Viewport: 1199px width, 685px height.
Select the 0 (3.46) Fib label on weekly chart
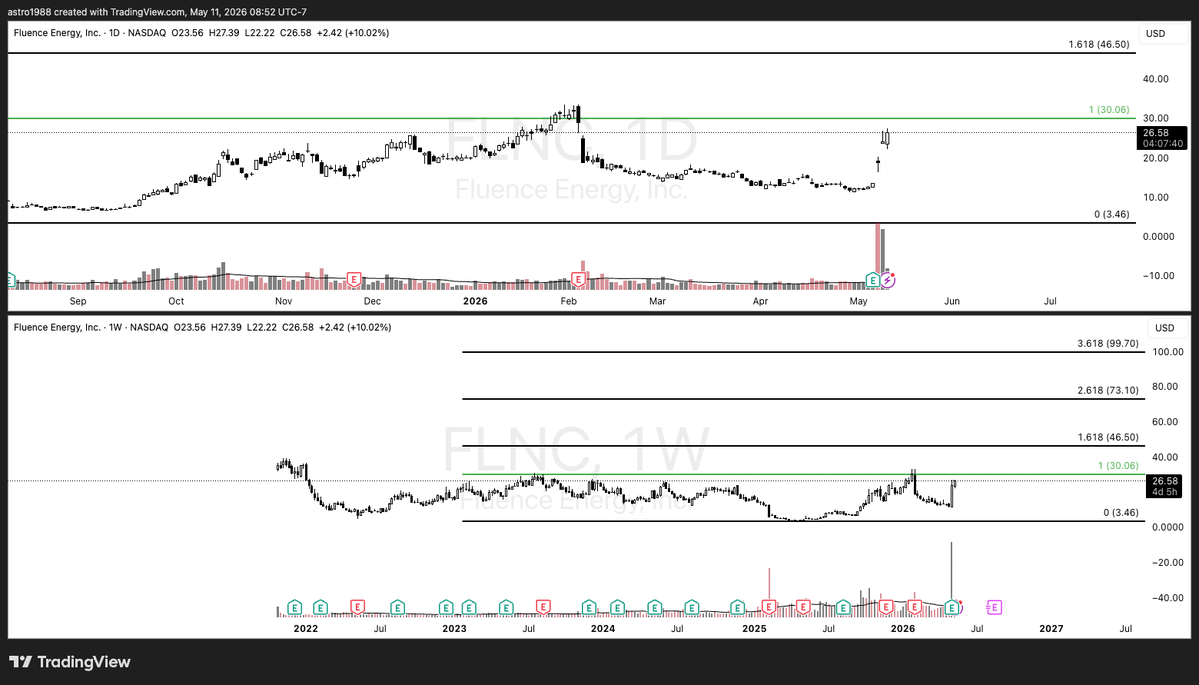[x=1121, y=512]
